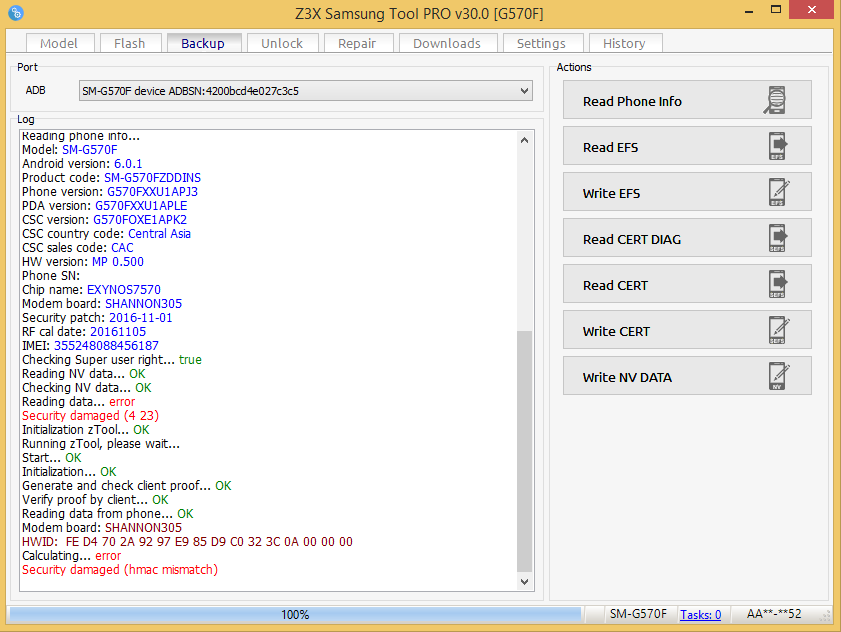Click the 100% progress bar
This screenshot has height=632, width=841.
tap(296, 614)
